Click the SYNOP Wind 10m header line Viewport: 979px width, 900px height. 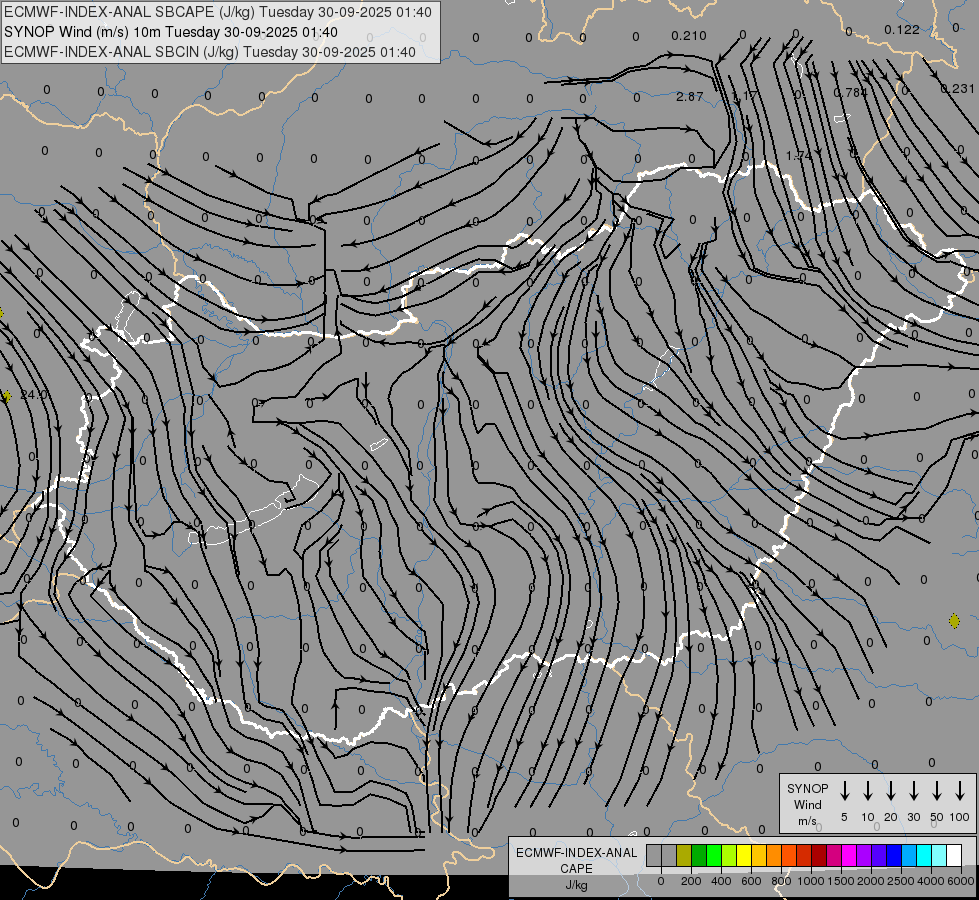click(170, 32)
